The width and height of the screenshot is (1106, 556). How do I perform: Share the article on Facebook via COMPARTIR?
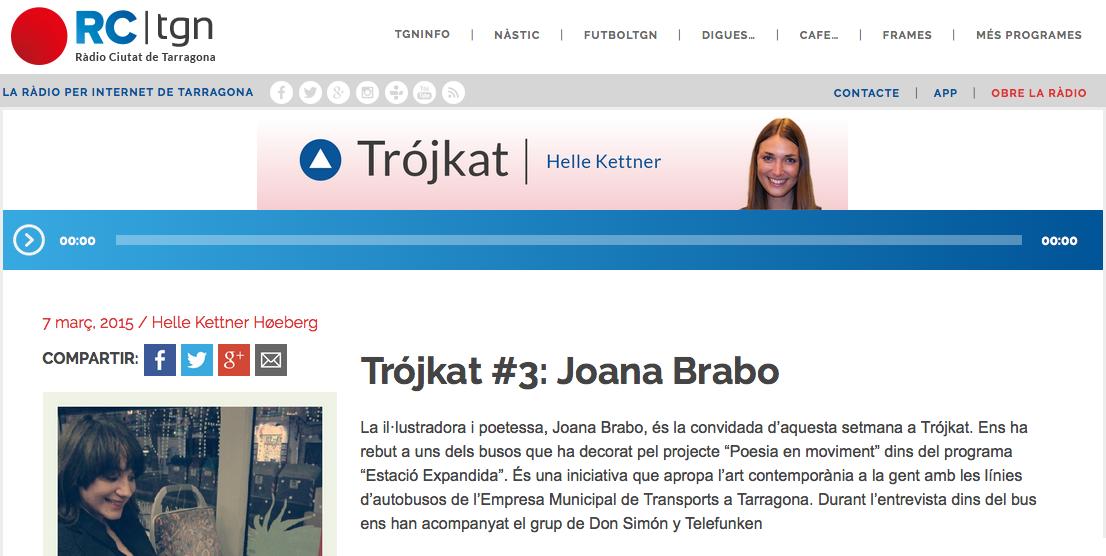tap(160, 360)
